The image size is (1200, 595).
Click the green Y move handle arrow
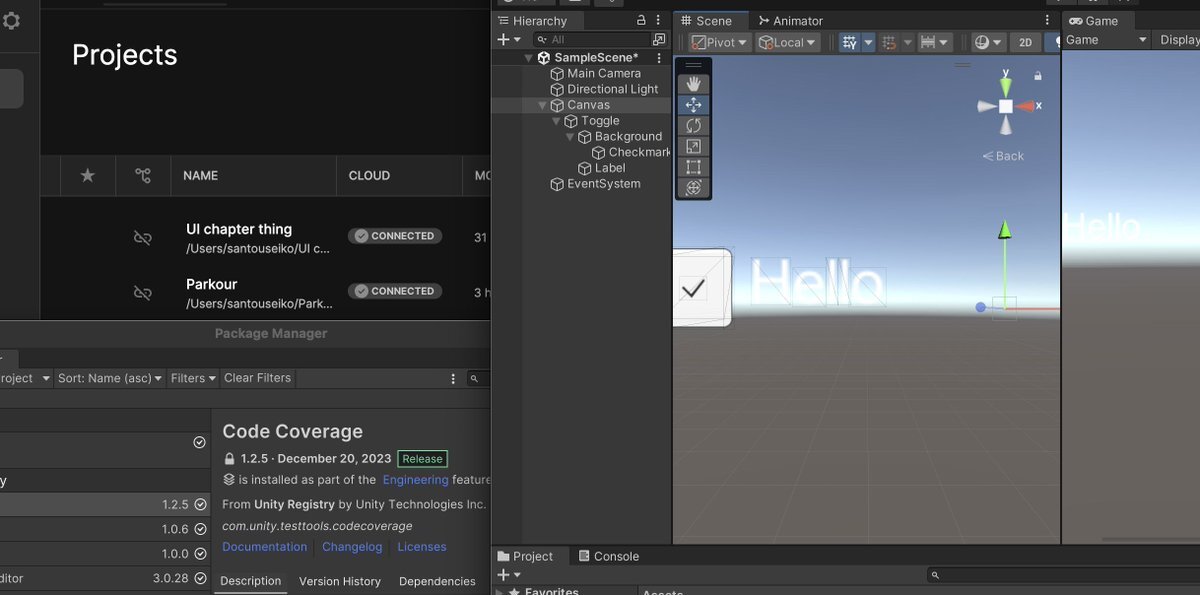pos(1005,231)
